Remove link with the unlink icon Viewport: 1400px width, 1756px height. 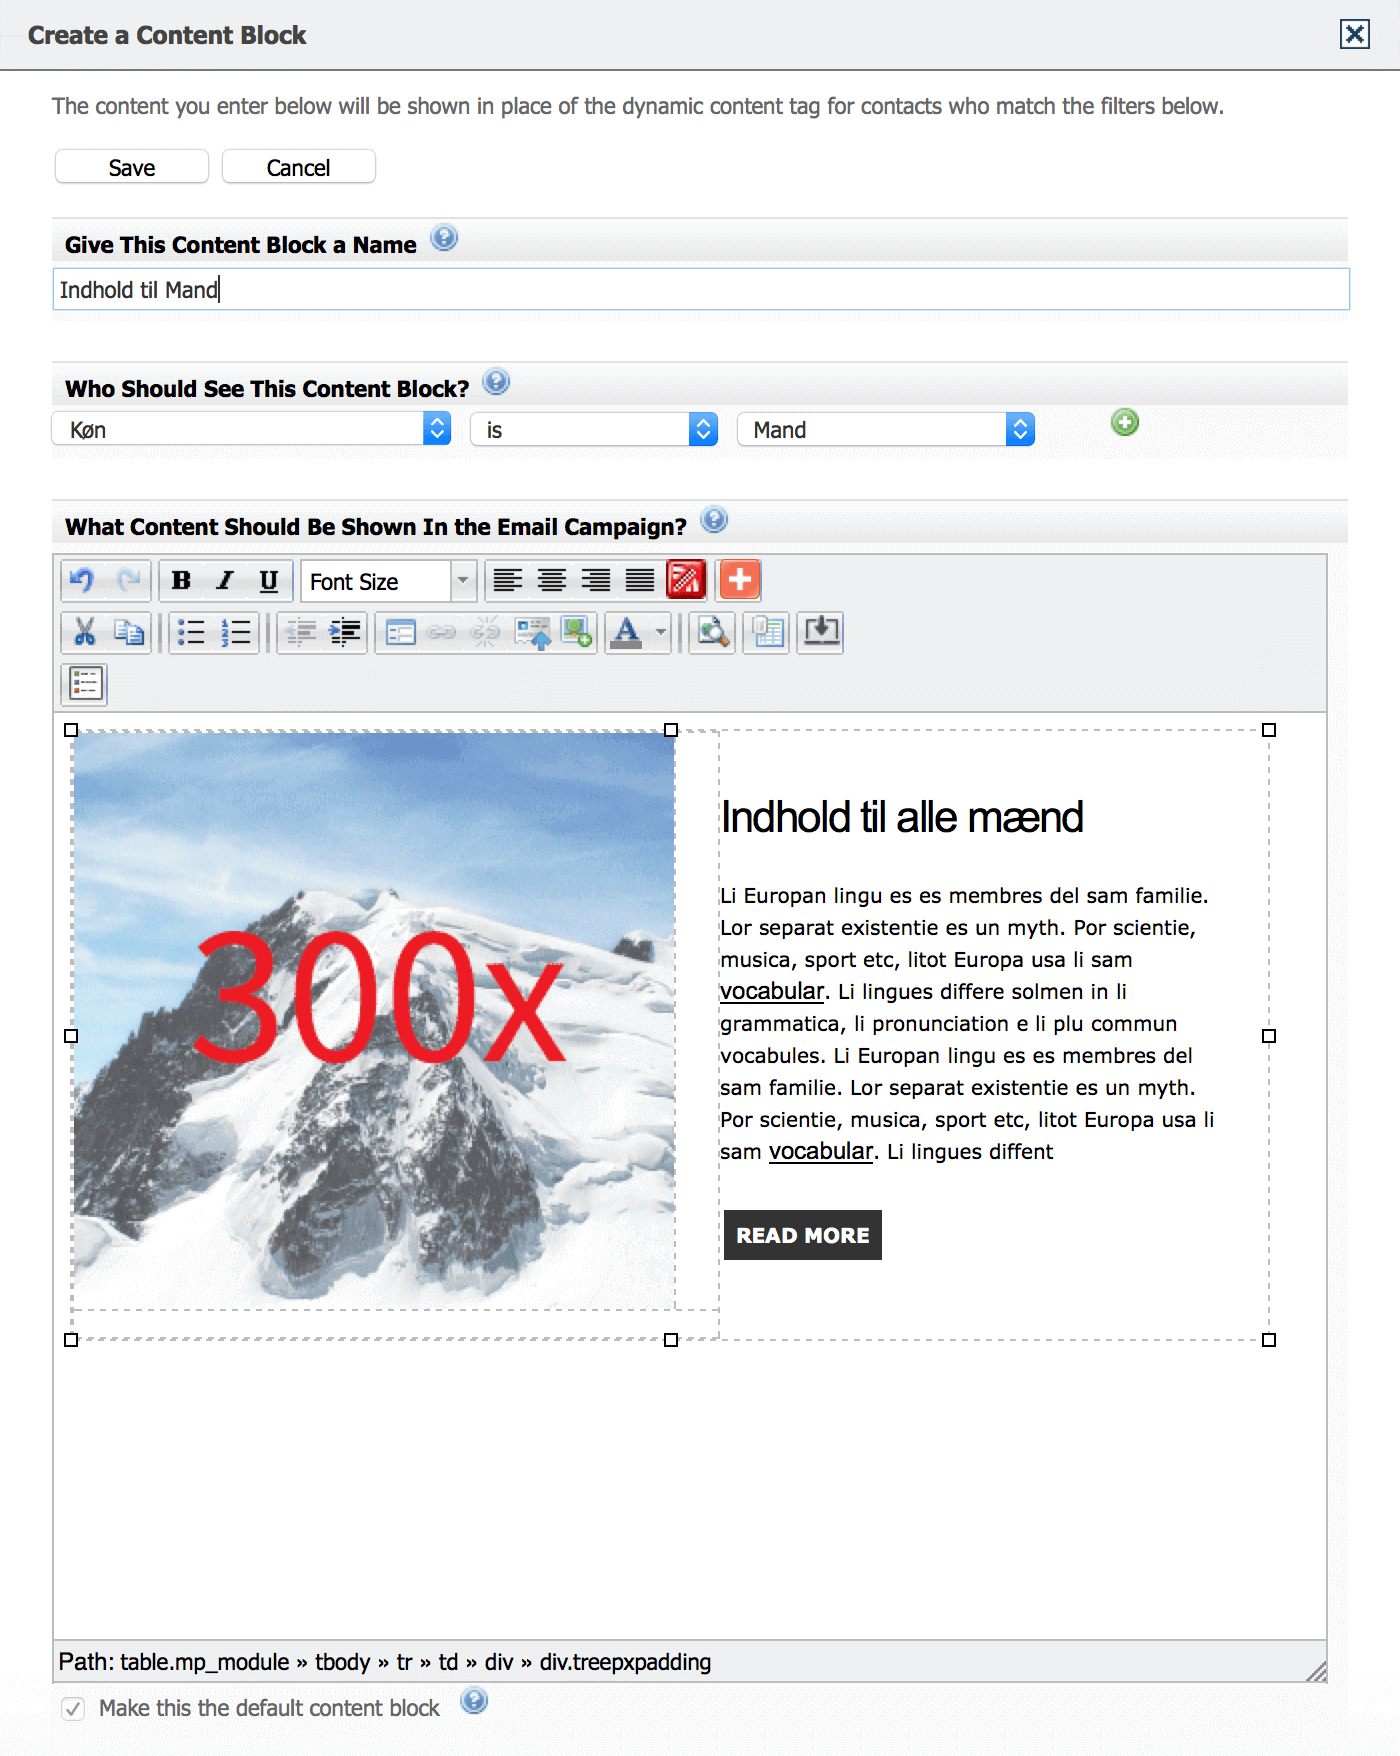[486, 632]
